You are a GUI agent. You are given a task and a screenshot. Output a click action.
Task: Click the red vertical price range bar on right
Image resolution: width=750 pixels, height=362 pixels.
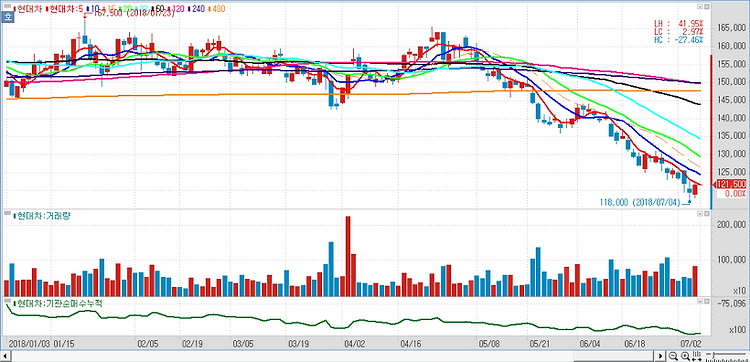click(x=711, y=120)
